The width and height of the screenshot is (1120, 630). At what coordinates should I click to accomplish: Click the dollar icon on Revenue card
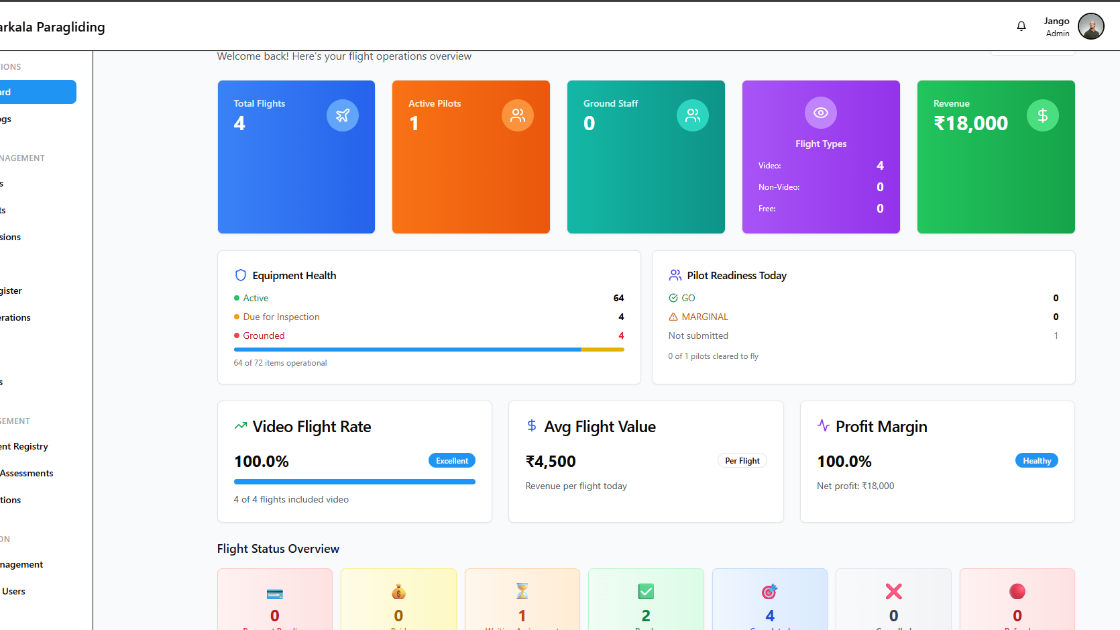click(x=1042, y=115)
